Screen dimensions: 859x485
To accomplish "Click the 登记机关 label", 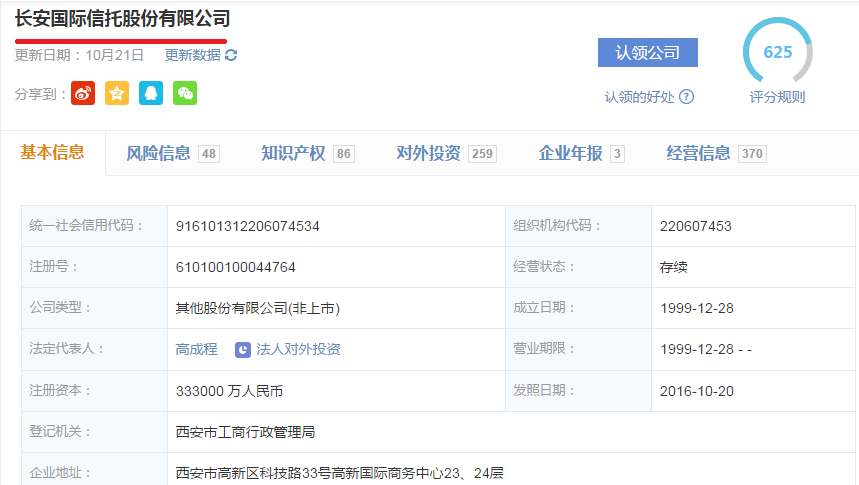I will pyautogui.click(x=60, y=432).
